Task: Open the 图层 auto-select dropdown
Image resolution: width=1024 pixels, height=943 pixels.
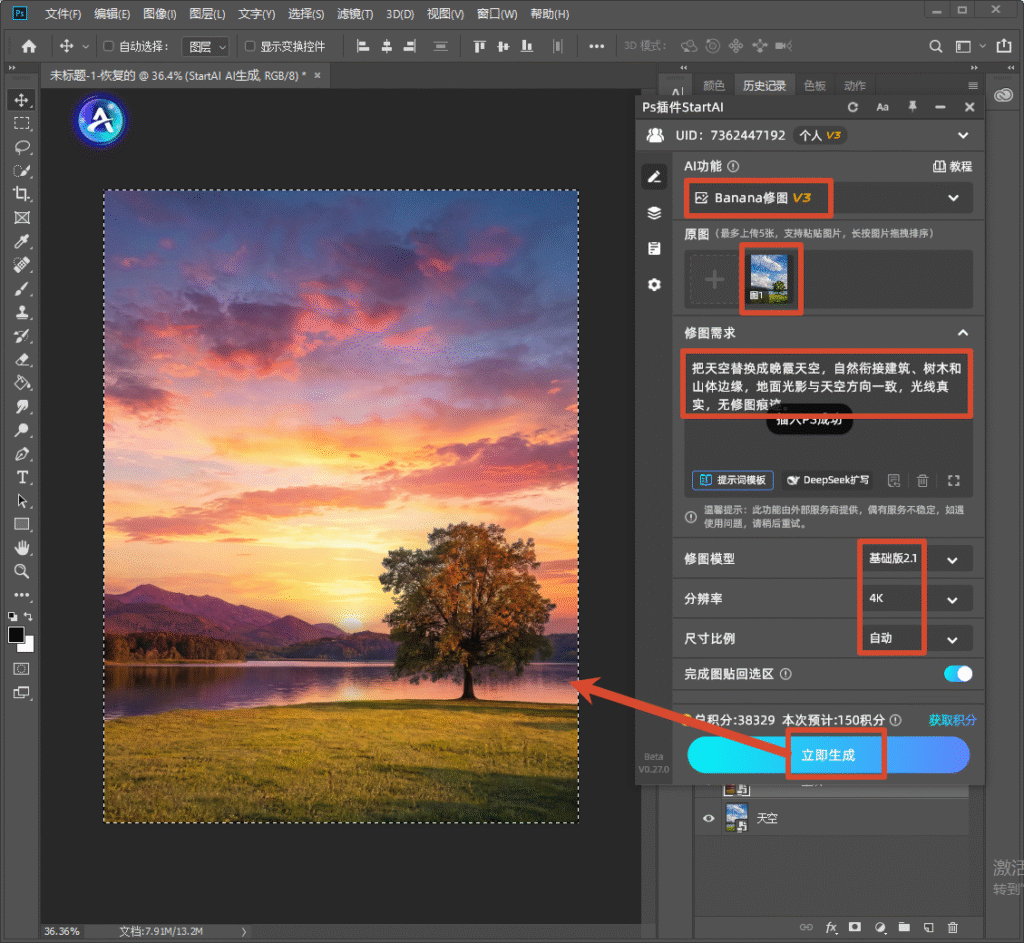Action: [205, 46]
